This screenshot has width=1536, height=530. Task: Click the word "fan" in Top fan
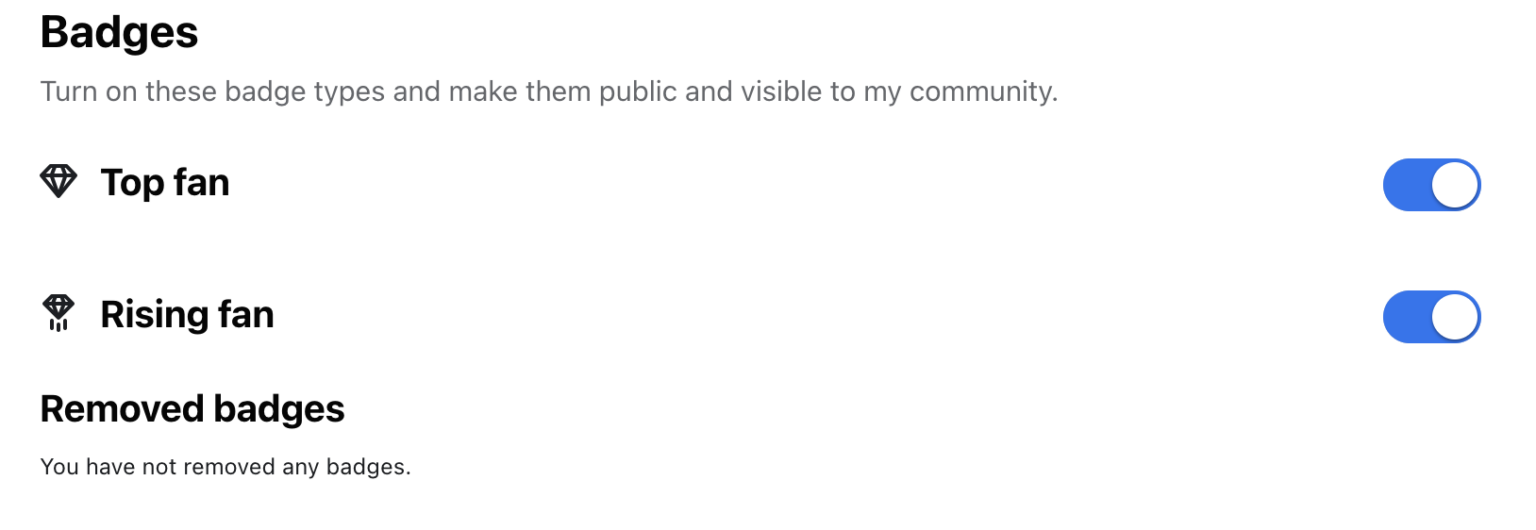[200, 183]
